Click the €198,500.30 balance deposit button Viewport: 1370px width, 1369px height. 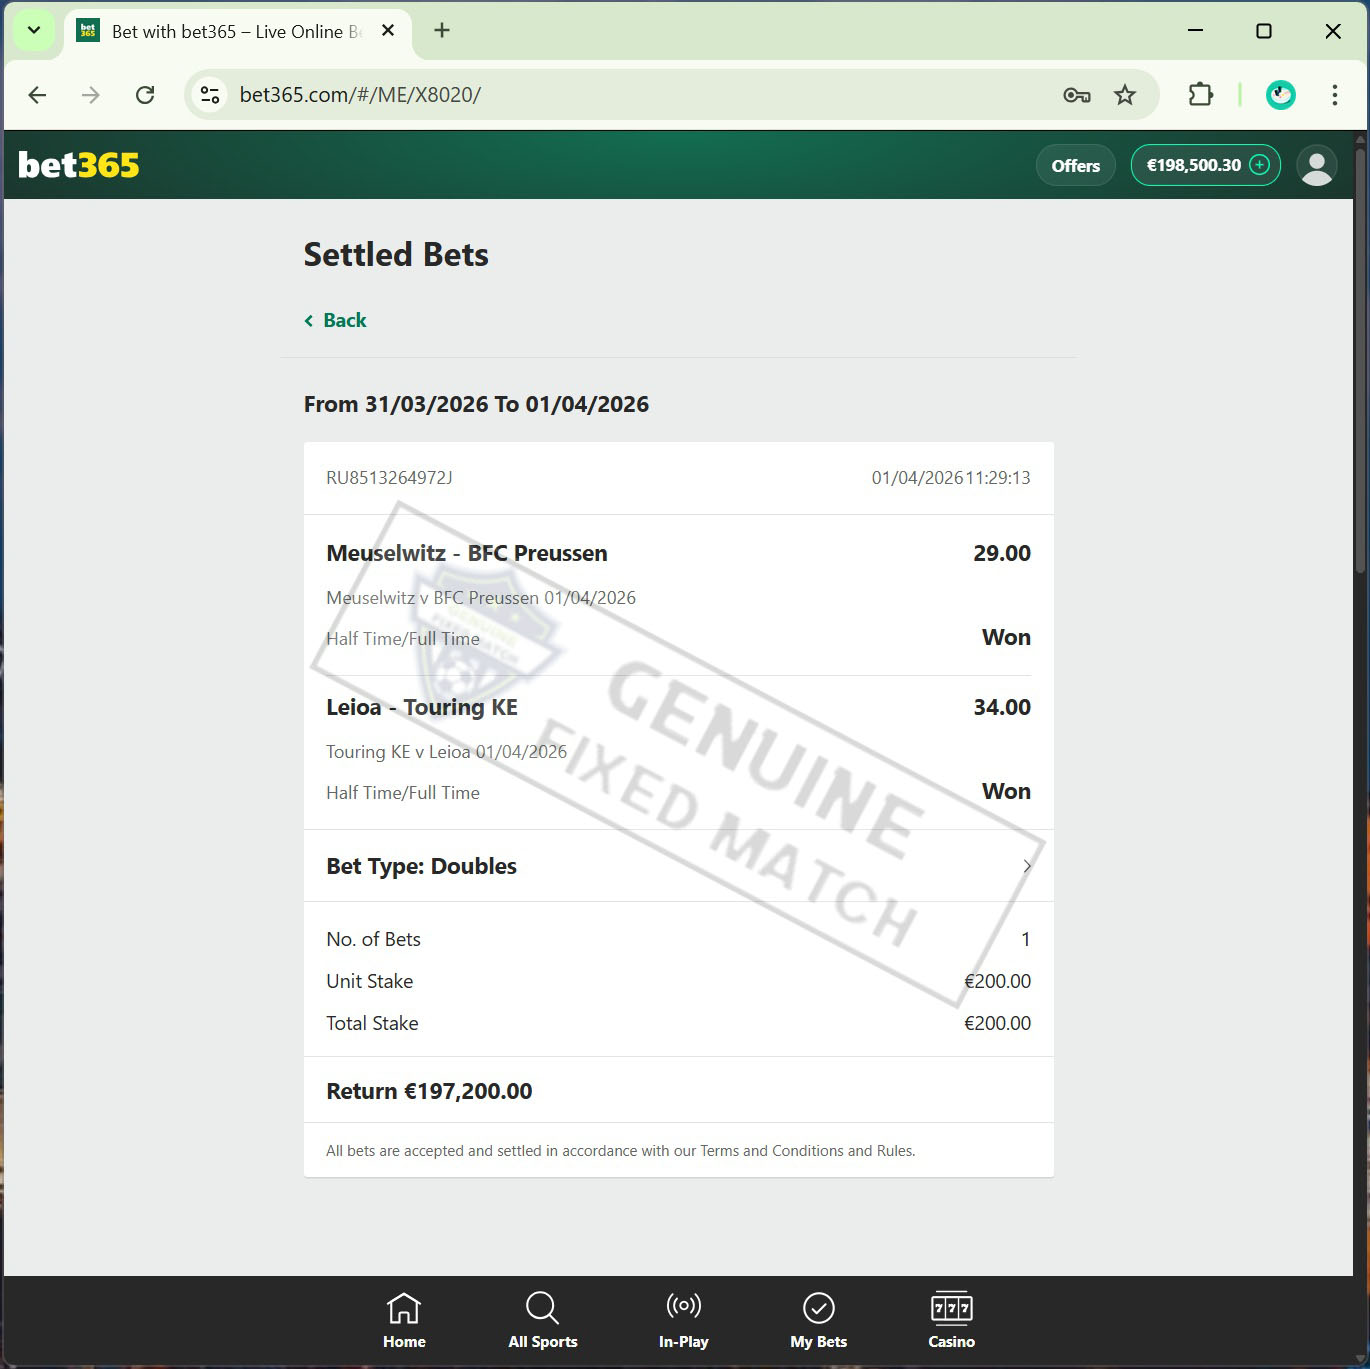click(x=1205, y=165)
